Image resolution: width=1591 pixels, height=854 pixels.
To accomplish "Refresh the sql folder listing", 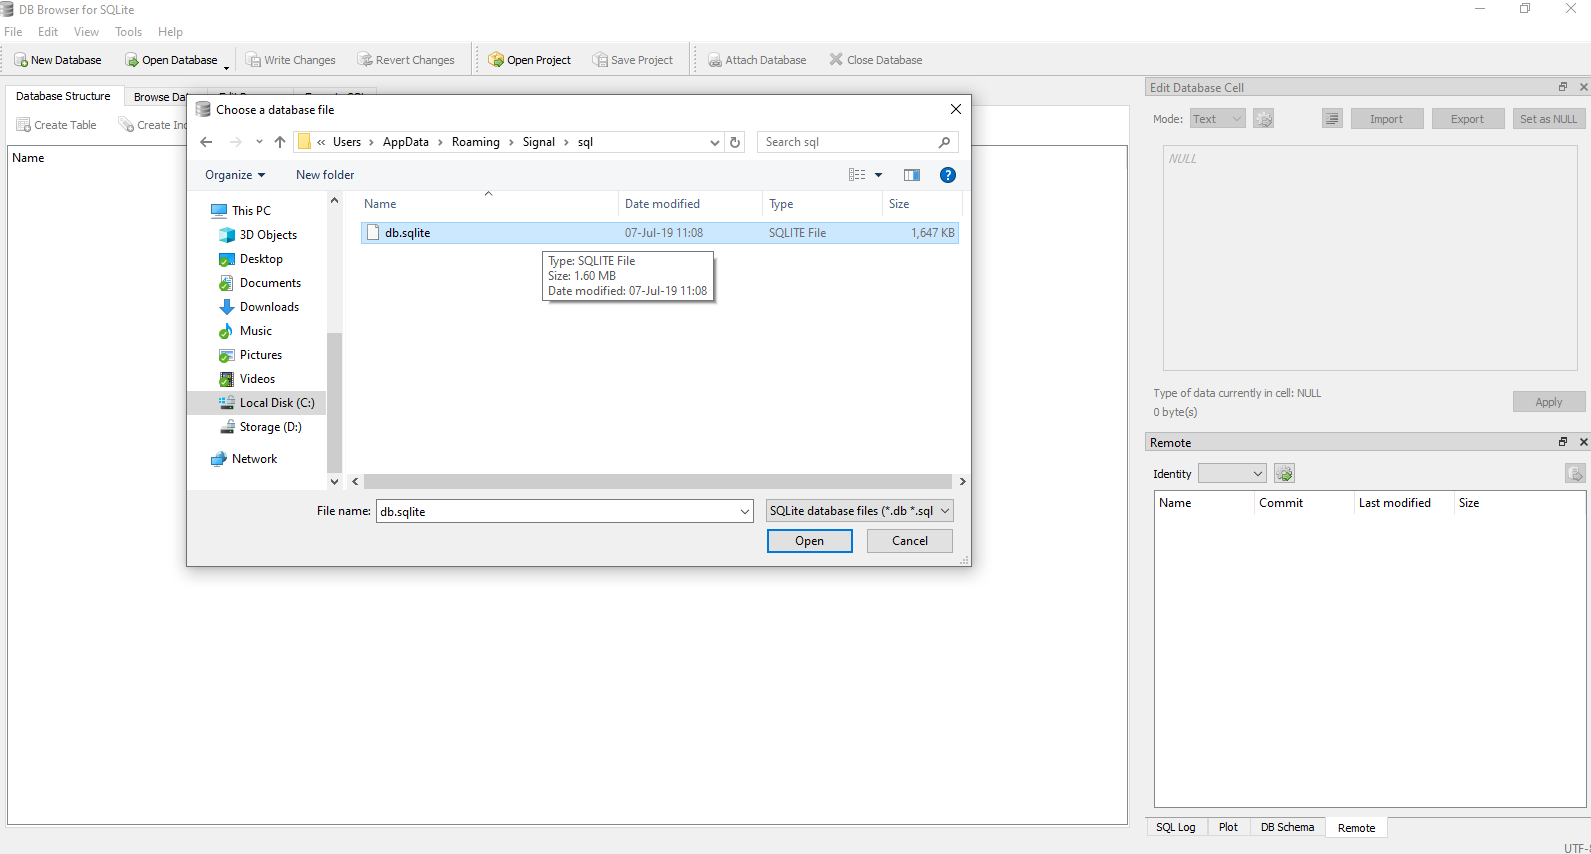I will [735, 142].
